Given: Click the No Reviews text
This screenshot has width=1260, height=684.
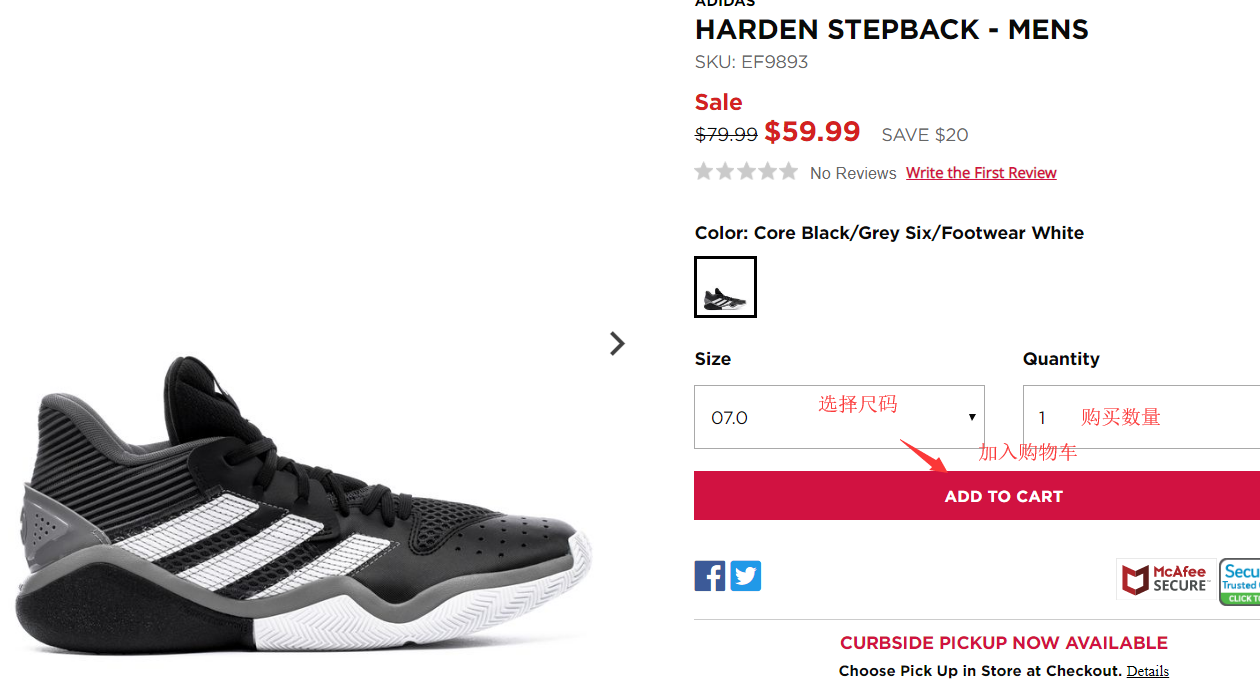Looking at the screenshot, I should (853, 173).
